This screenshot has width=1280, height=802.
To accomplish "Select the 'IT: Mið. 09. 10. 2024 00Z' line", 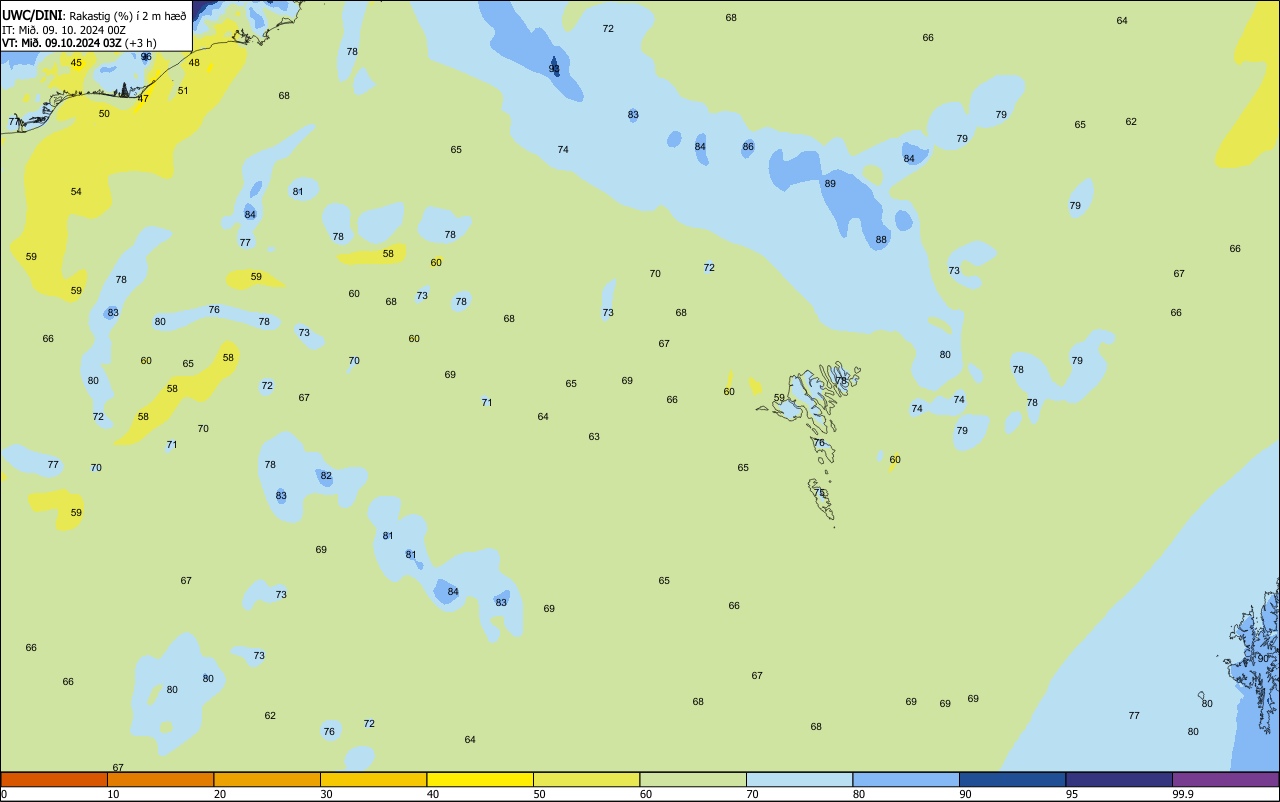I will (64, 29).
